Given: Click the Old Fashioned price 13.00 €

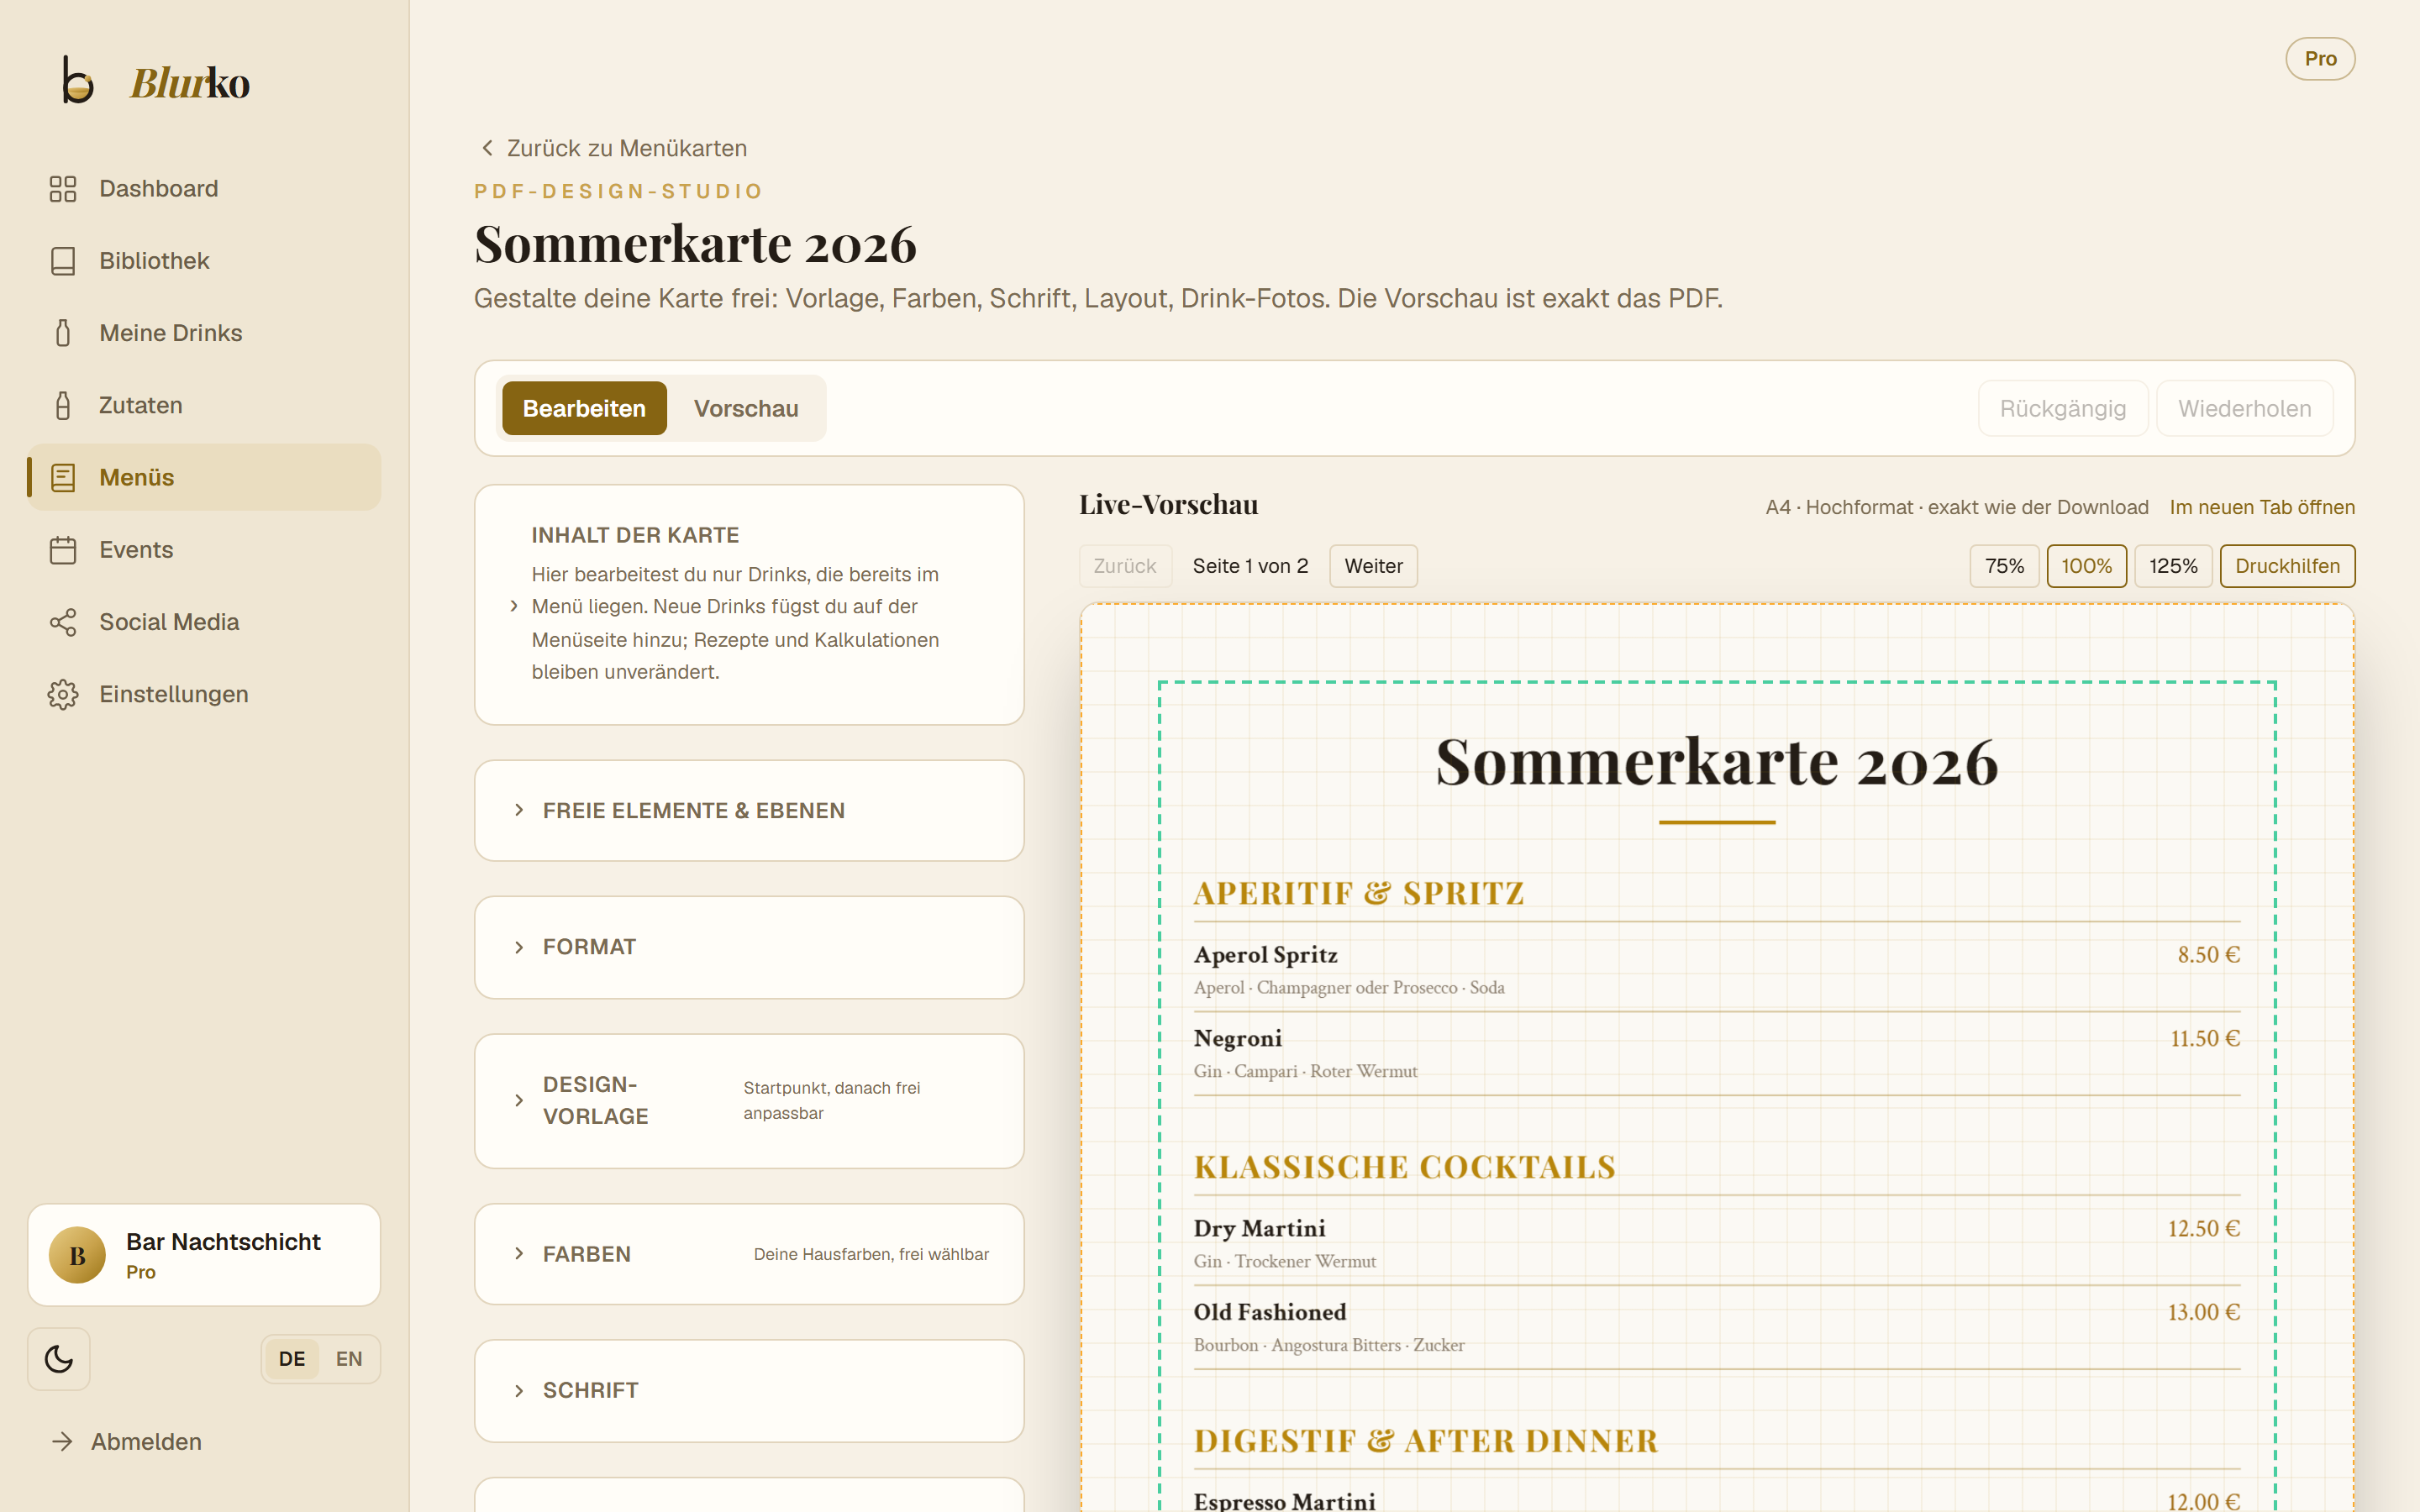Looking at the screenshot, I should (x=2203, y=1312).
